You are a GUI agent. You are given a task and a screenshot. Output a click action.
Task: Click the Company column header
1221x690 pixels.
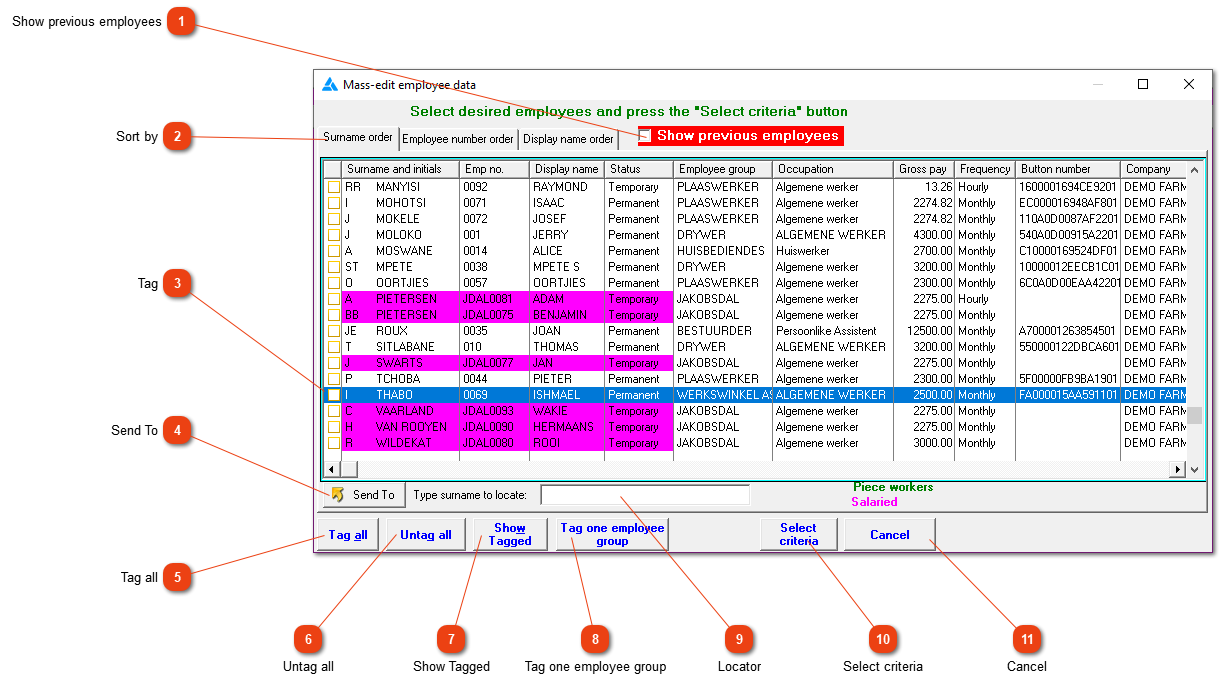coord(1154,169)
